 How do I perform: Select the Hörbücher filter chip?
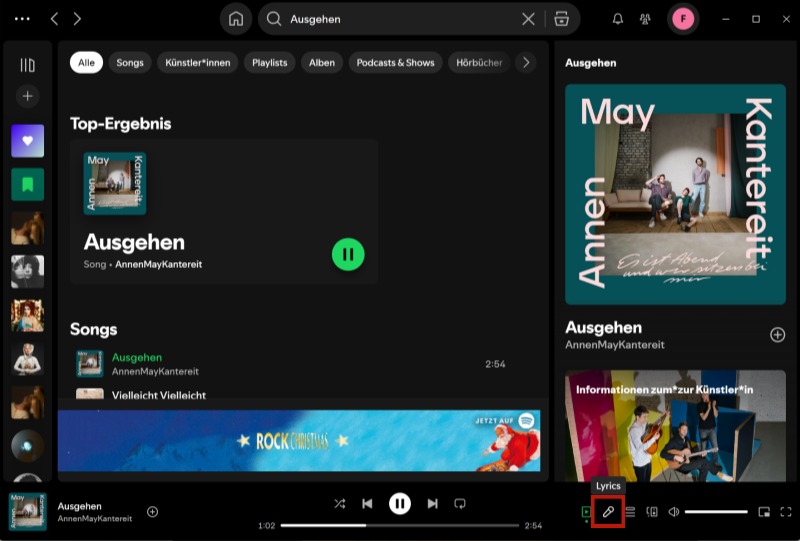coord(479,63)
